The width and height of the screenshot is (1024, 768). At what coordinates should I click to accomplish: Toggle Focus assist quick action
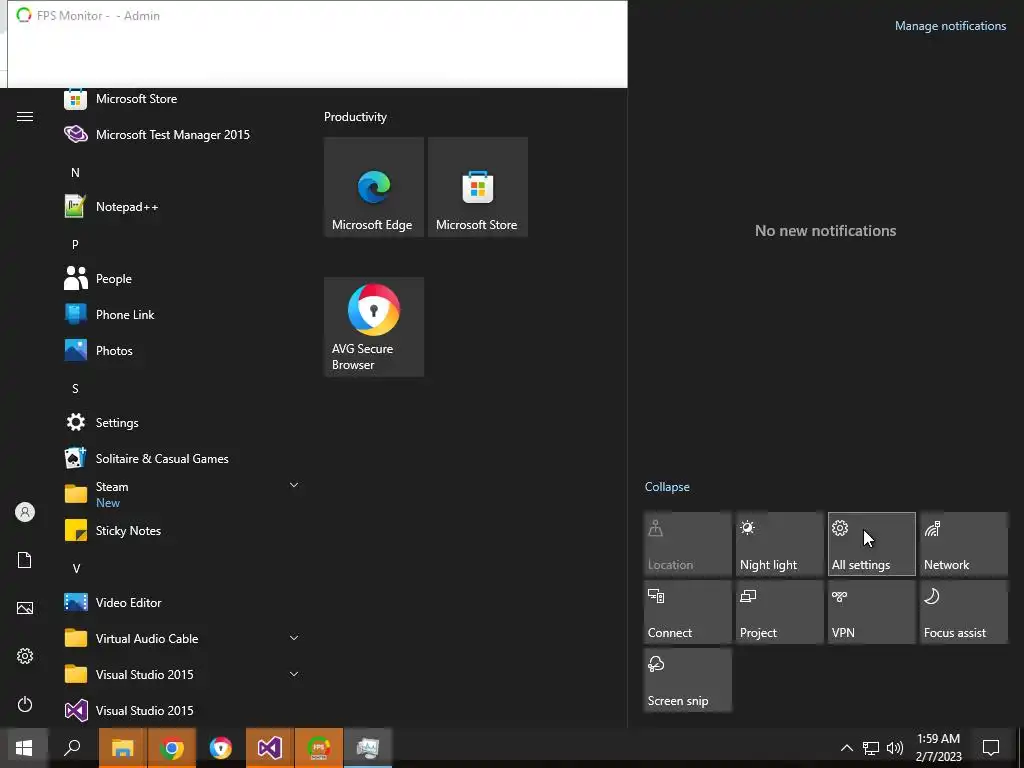pyautogui.click(x=964, y=612)
